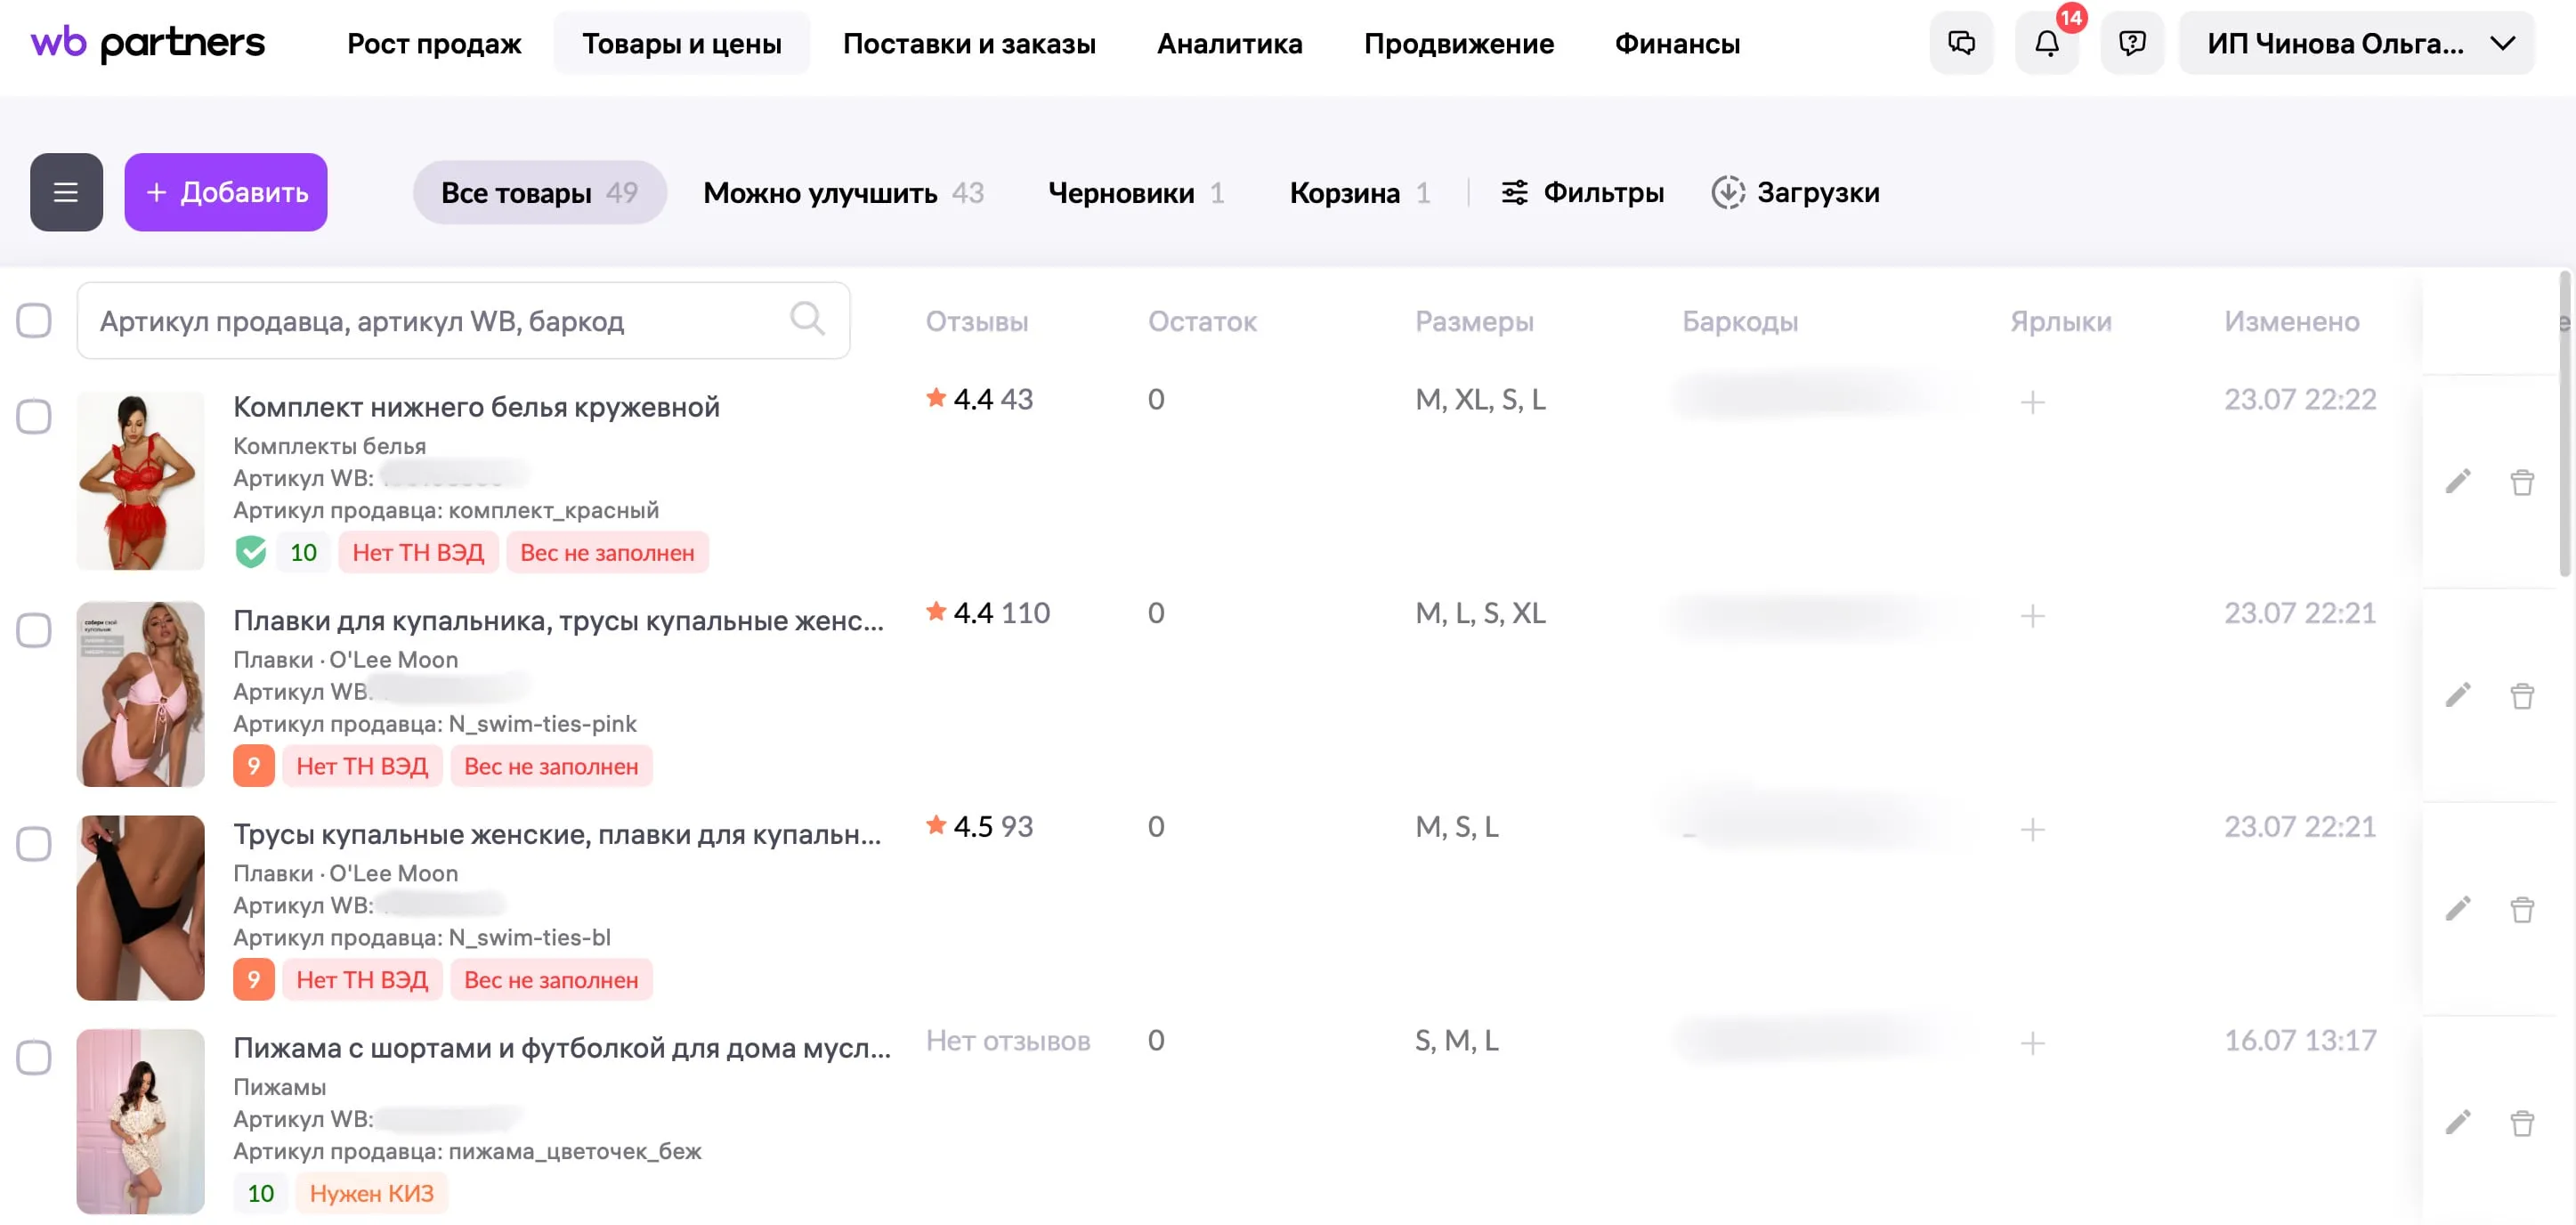
Task: Select the Комплект нижнего белья кружевной checkbox
Action: pos(34,416)
